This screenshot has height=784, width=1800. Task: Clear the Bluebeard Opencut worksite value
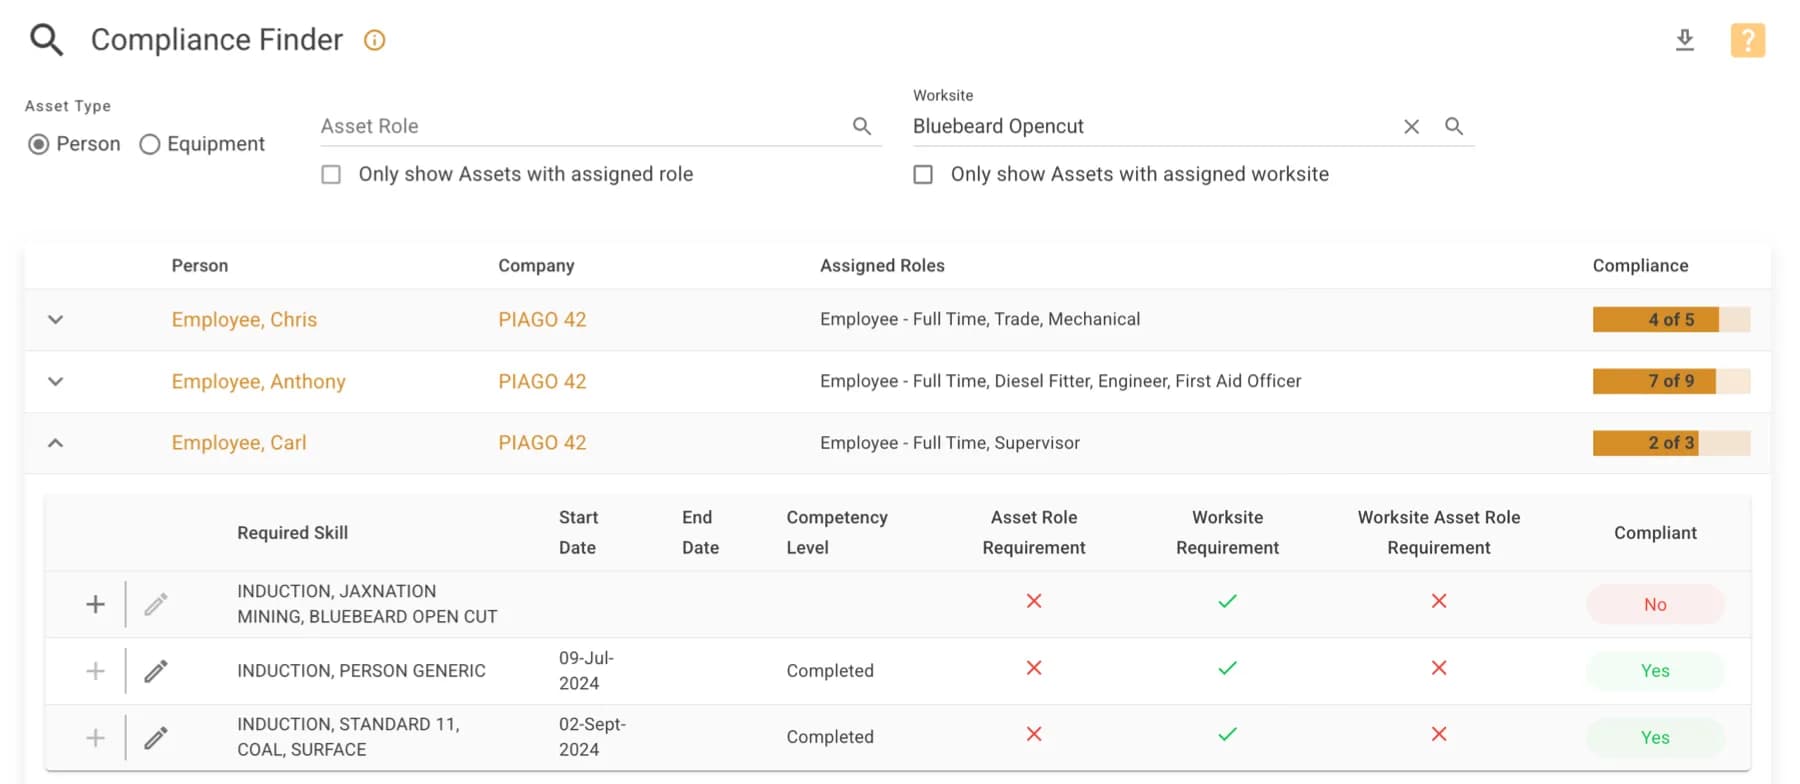click(1411, 127)
